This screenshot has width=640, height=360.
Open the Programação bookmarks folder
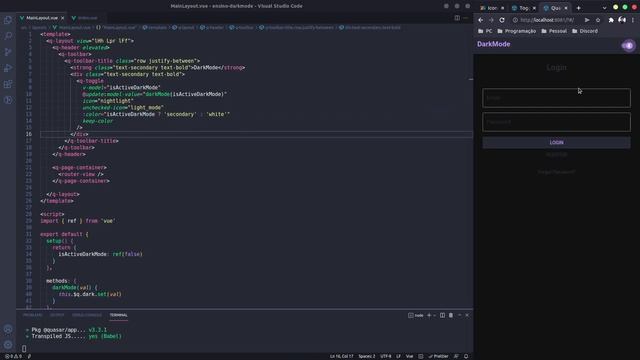(516, 31)
